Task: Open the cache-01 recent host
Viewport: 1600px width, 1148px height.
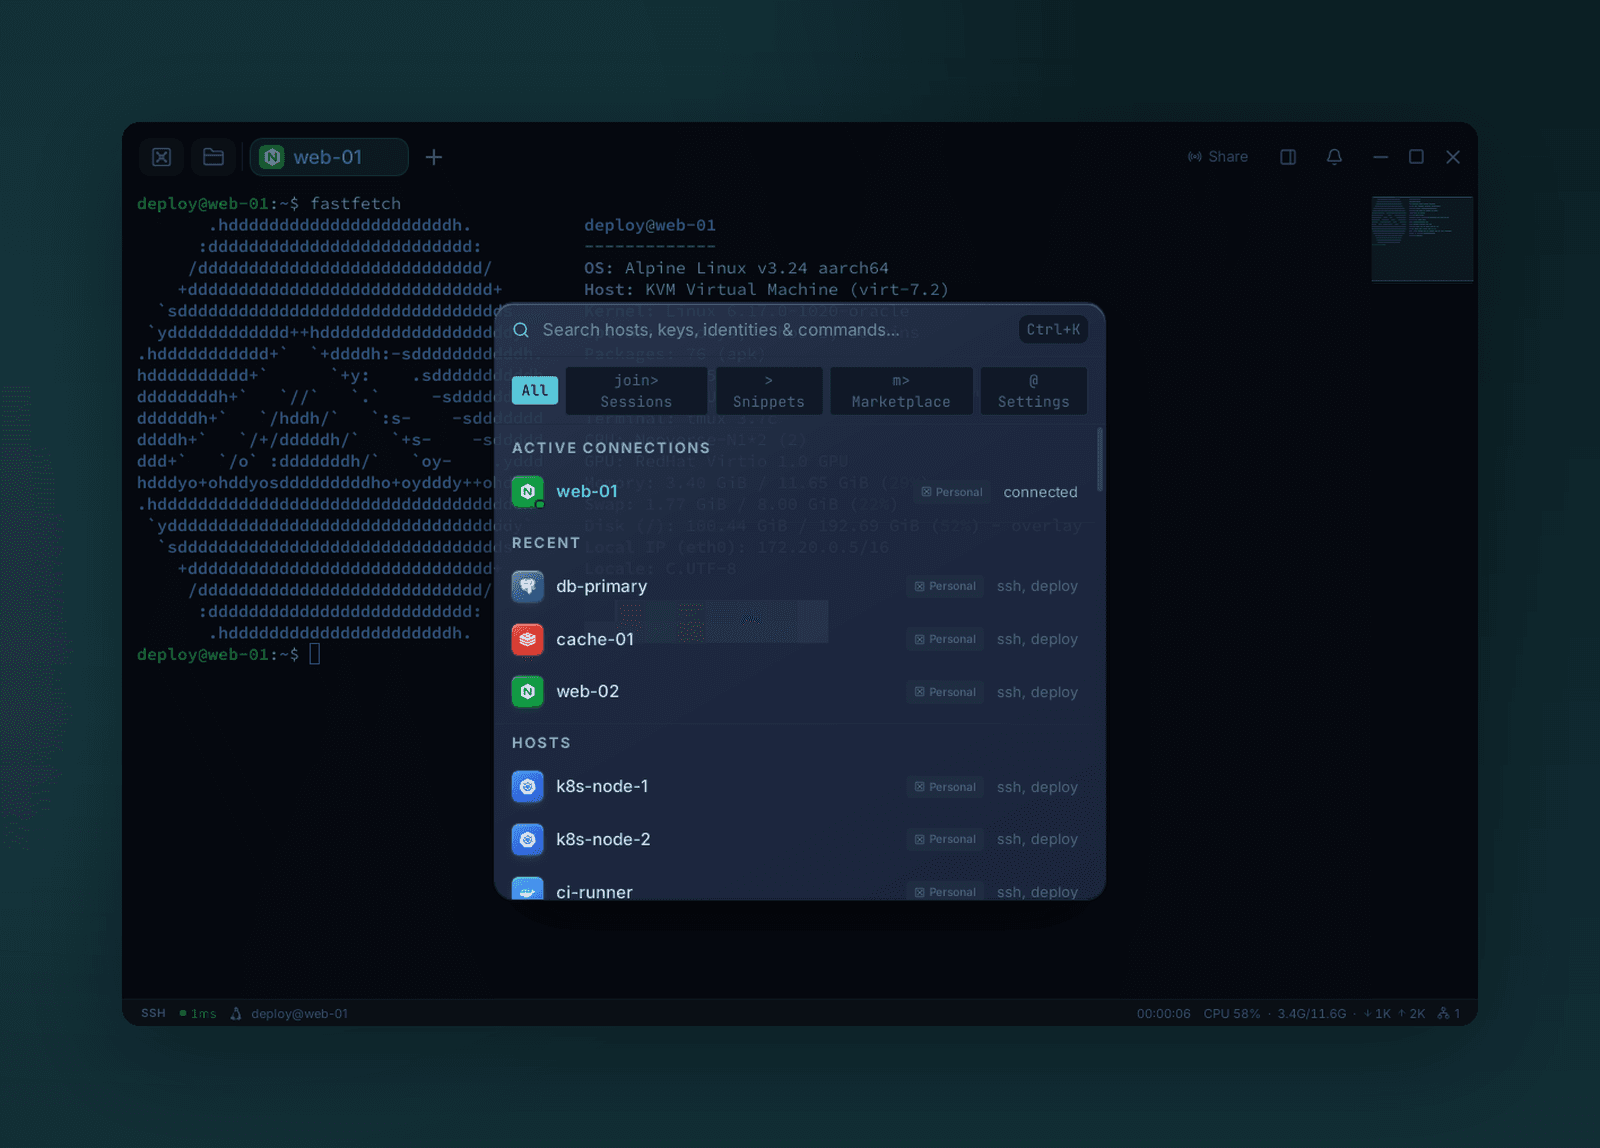Action: click(x=798, y=639)
